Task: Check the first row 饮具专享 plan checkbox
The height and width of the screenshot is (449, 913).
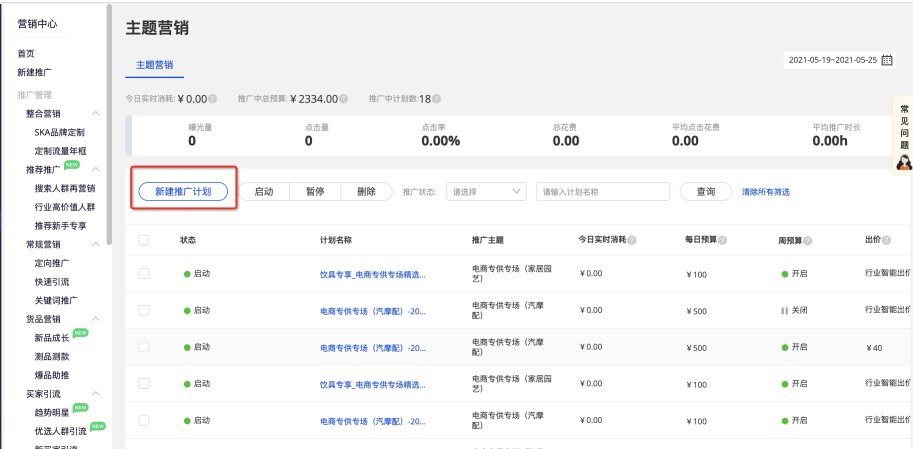Action: (x=144, y=273)
